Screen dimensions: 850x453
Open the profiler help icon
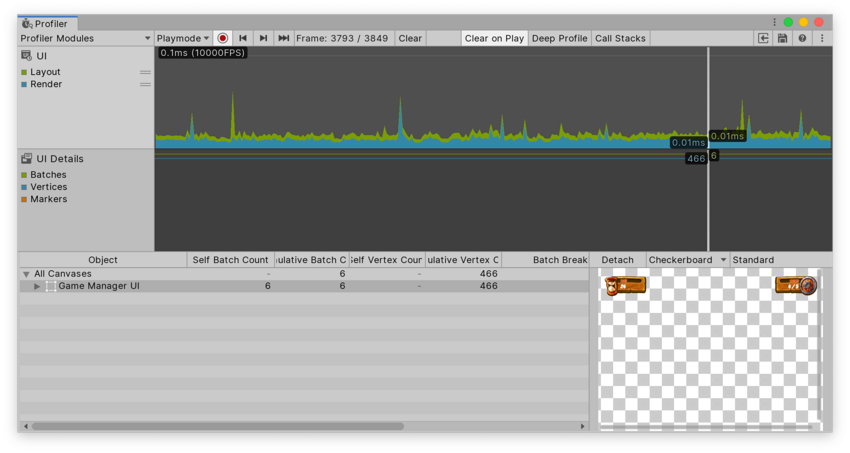click(x=802, y=38)
